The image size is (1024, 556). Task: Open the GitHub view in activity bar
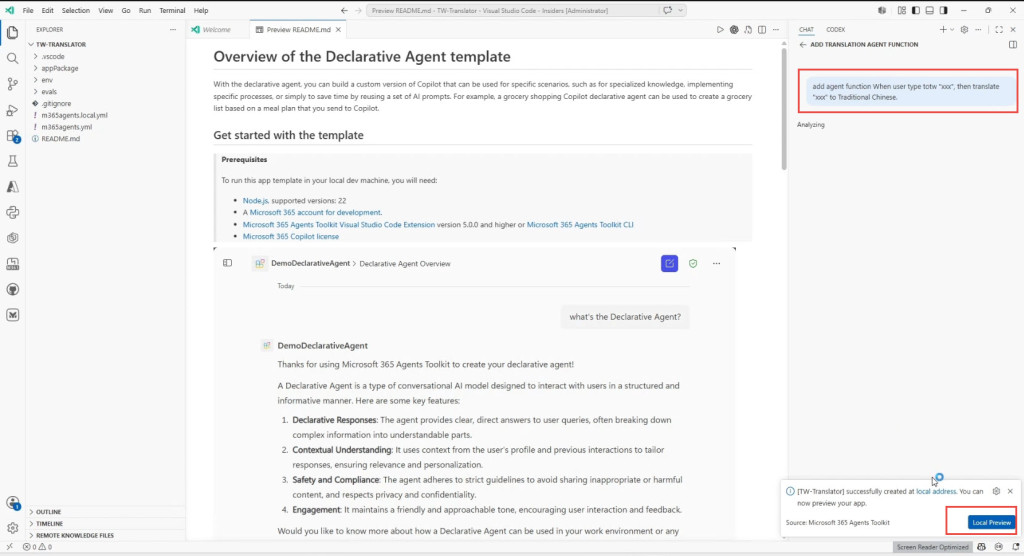point(12,289)
